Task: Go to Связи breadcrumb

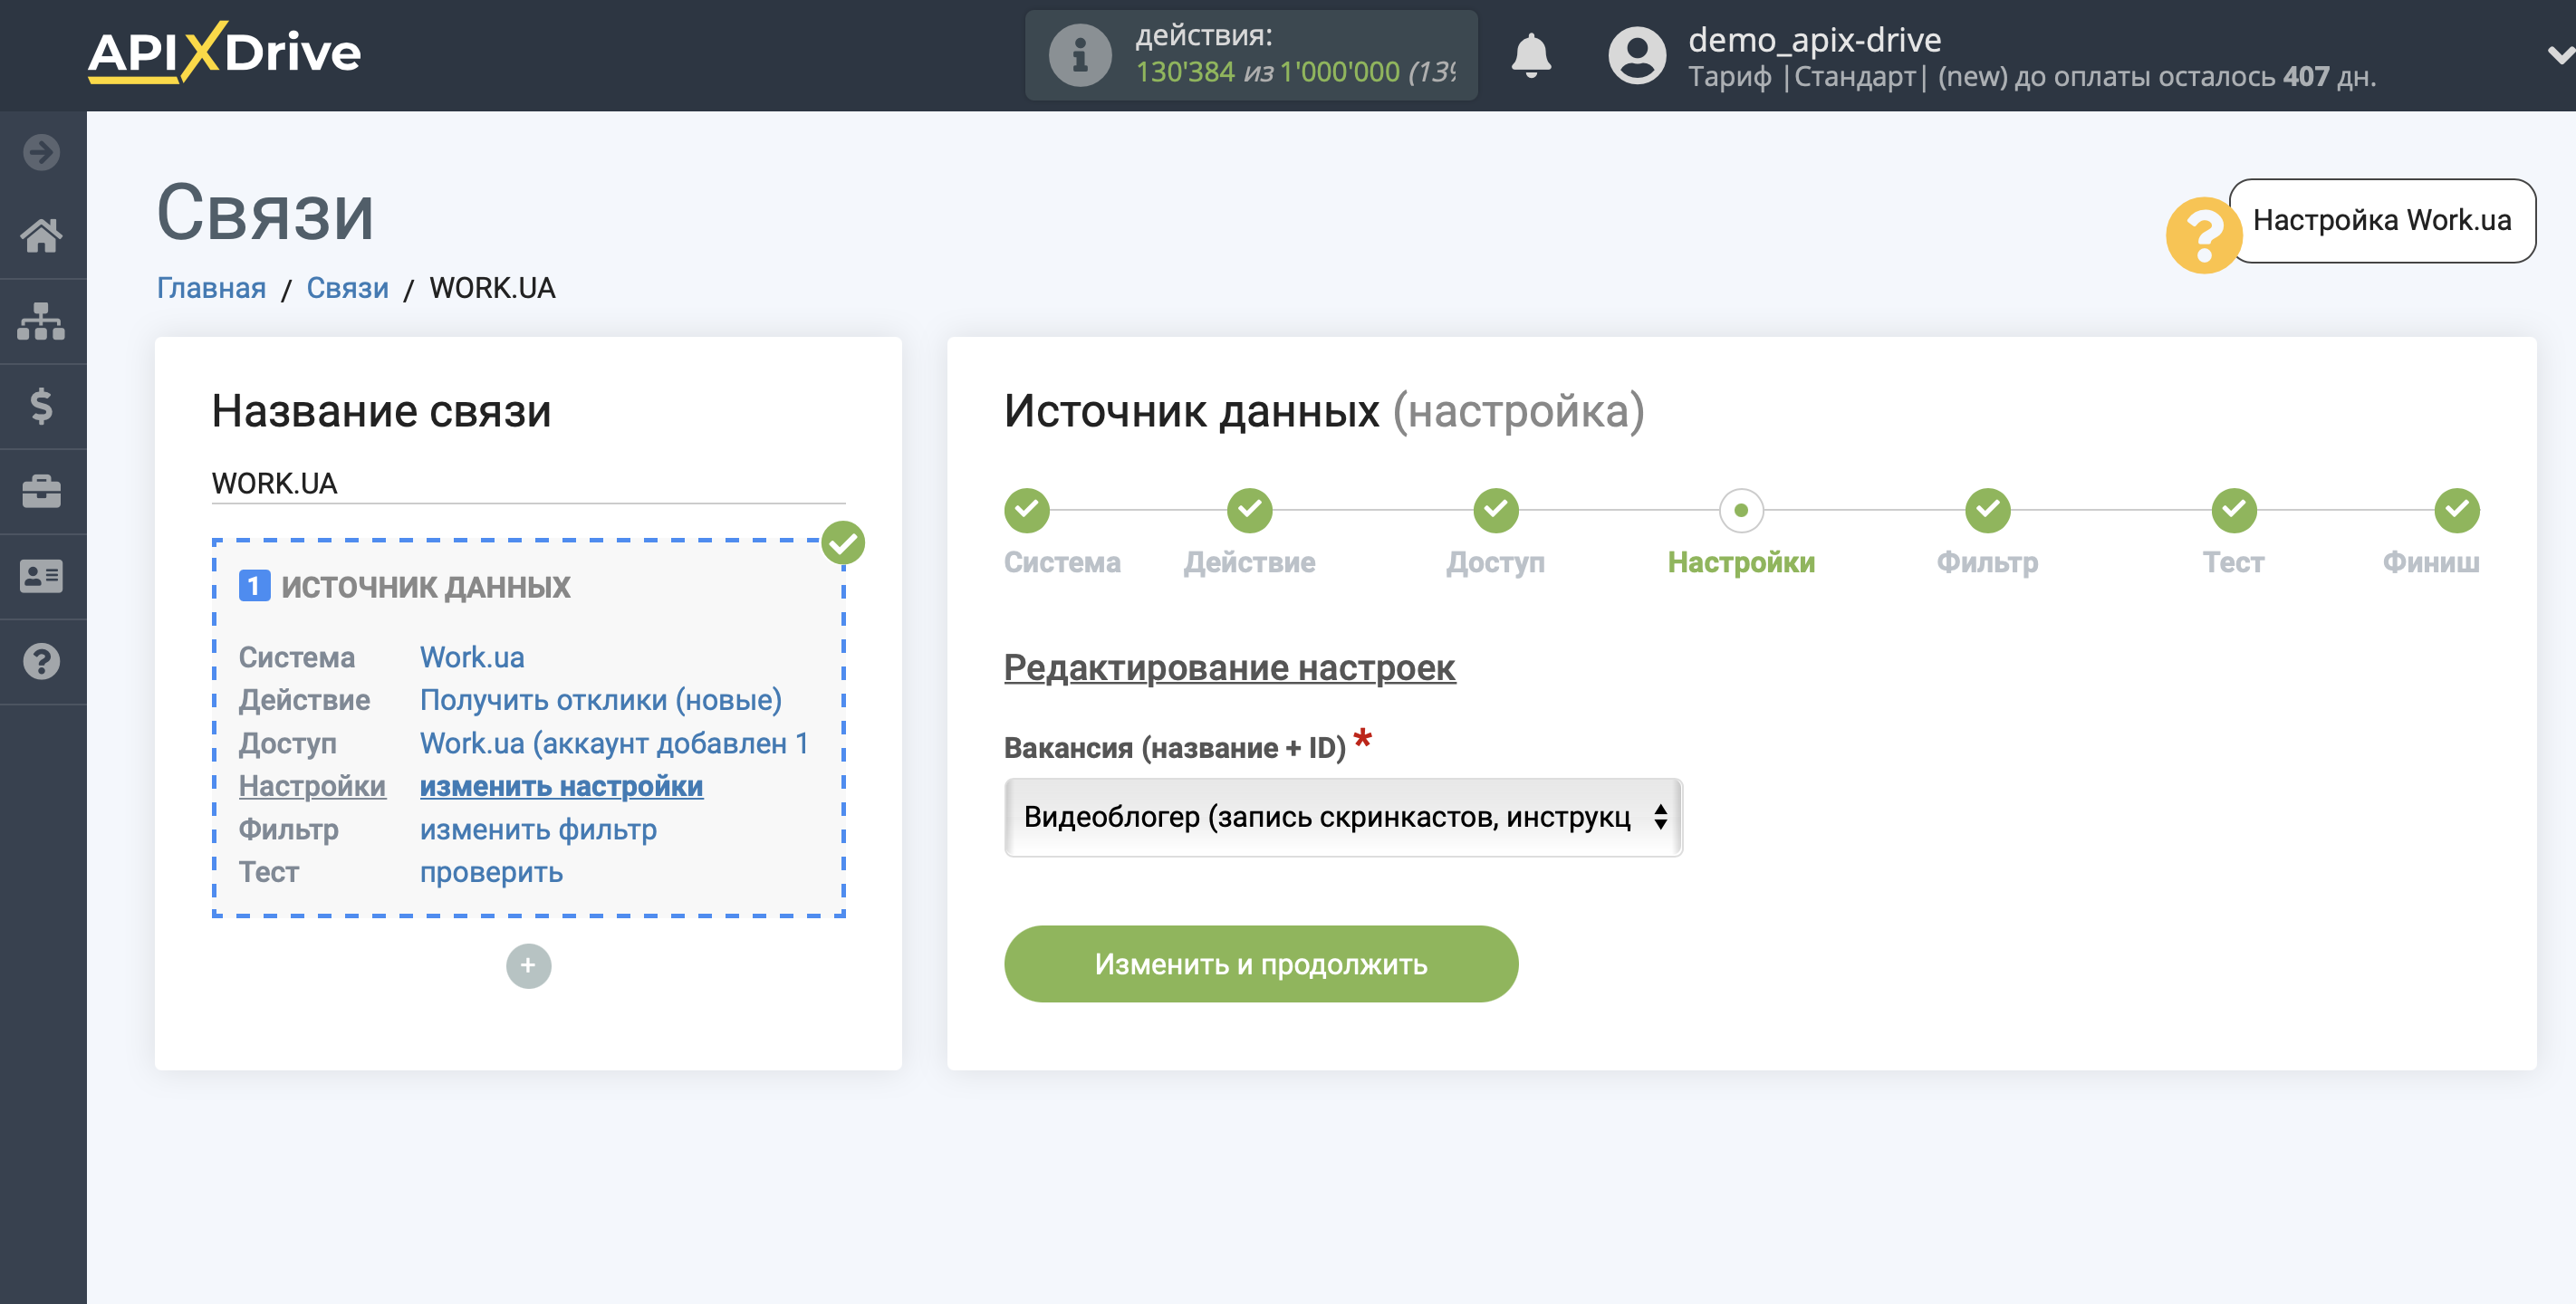Action: point(347,288)
